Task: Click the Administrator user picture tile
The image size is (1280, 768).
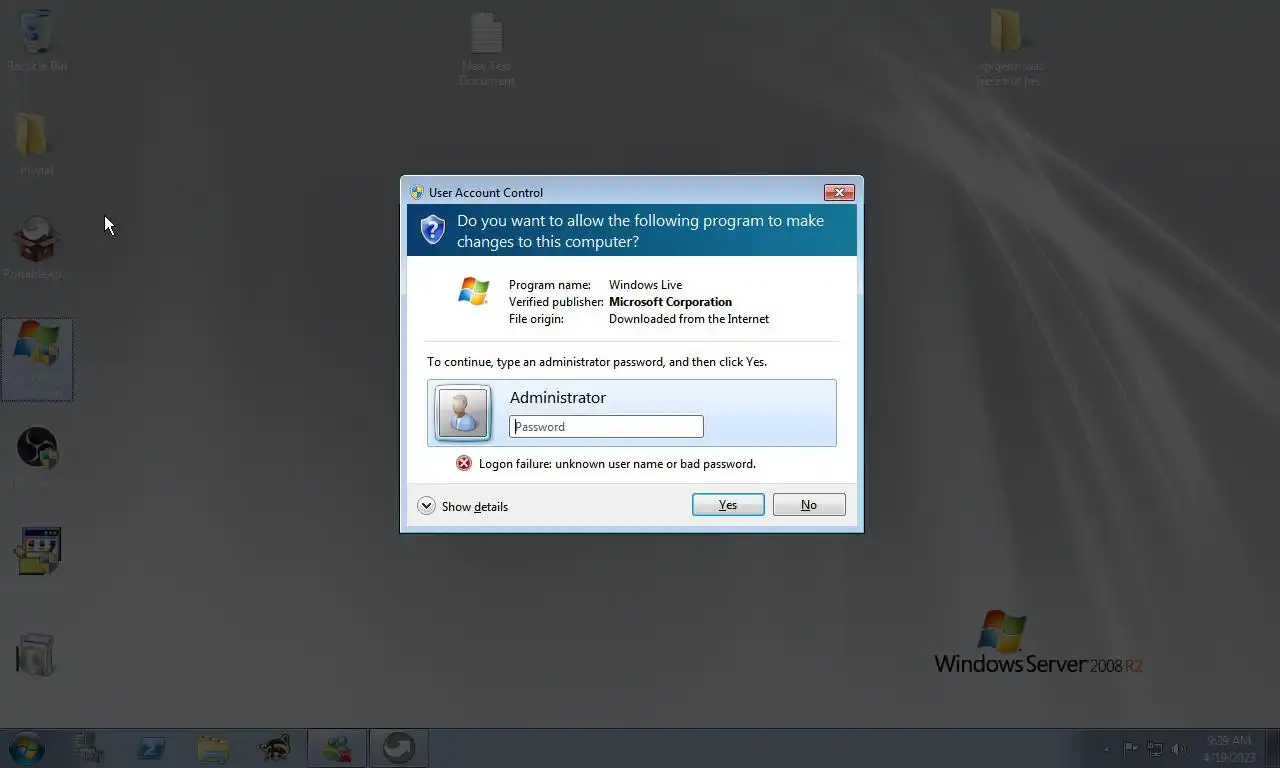Action: (x=463, y=412)
